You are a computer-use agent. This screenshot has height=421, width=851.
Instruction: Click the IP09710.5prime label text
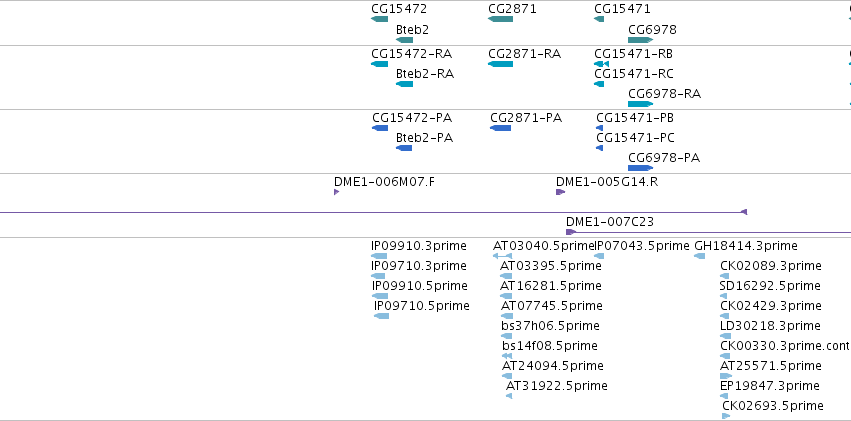[x=422, y=306]
